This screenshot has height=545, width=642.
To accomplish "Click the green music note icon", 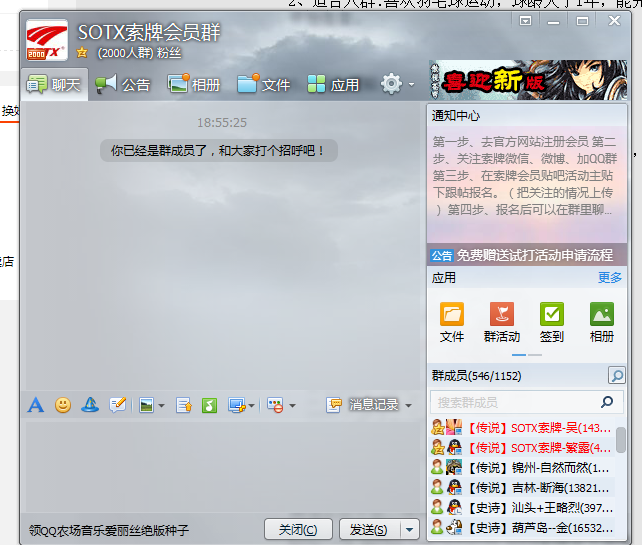I will 209,406.
